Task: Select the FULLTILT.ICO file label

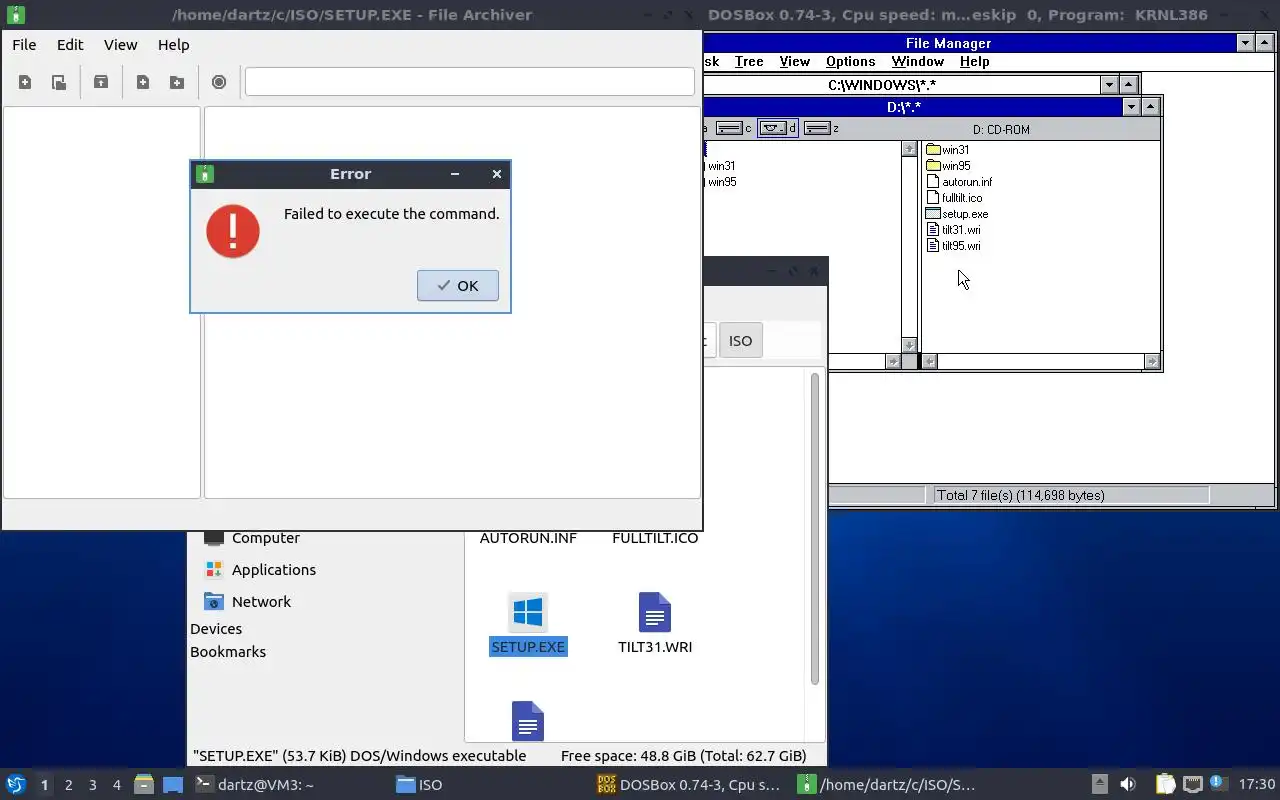Action: tap(655, 538)
